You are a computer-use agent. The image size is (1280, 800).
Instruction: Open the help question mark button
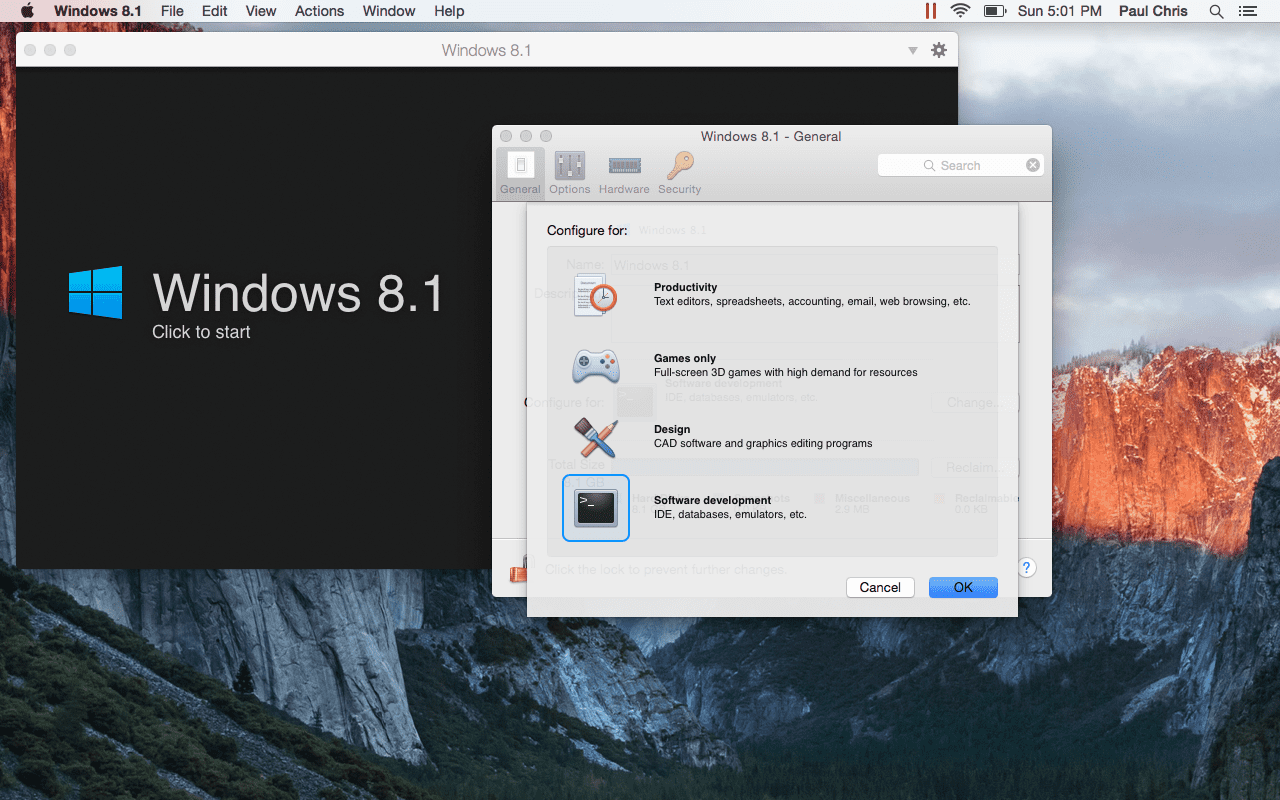tap(1027, 568)
